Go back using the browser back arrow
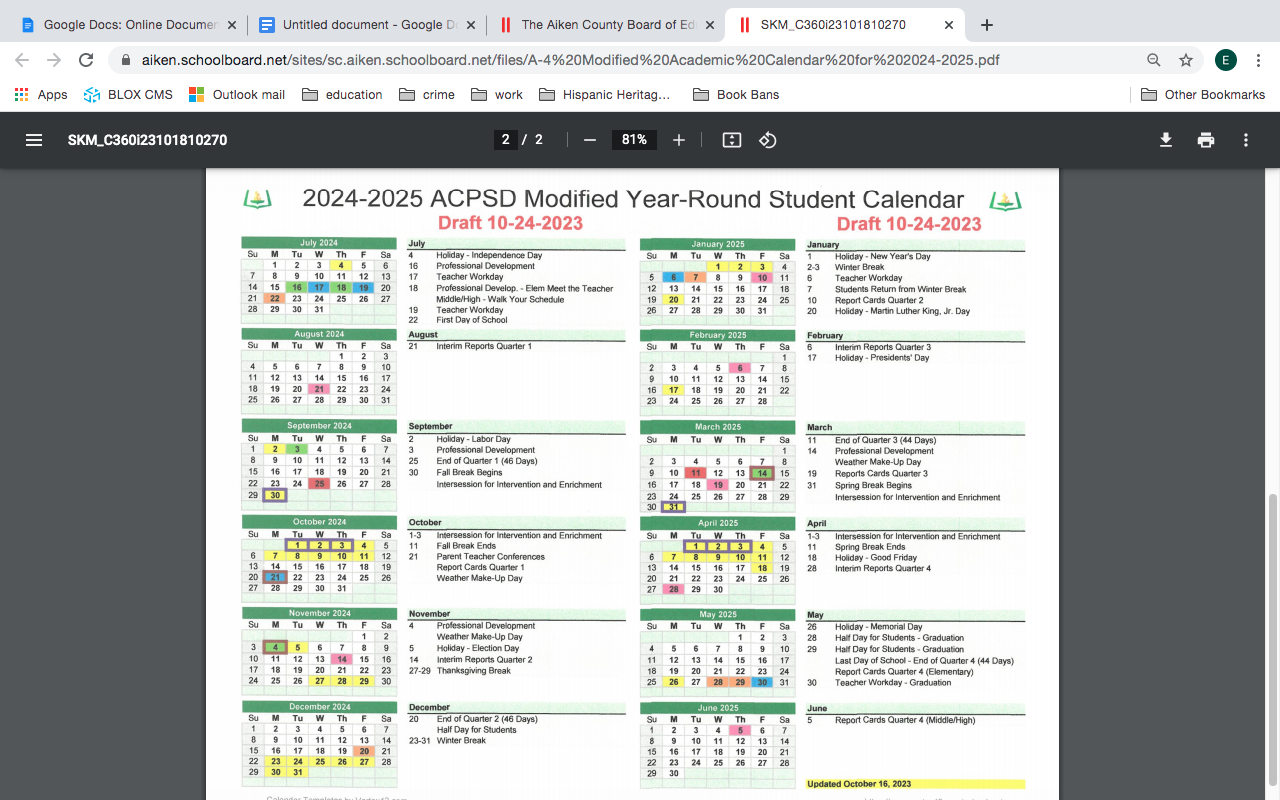1280x800 pixels. click(20, 60)
